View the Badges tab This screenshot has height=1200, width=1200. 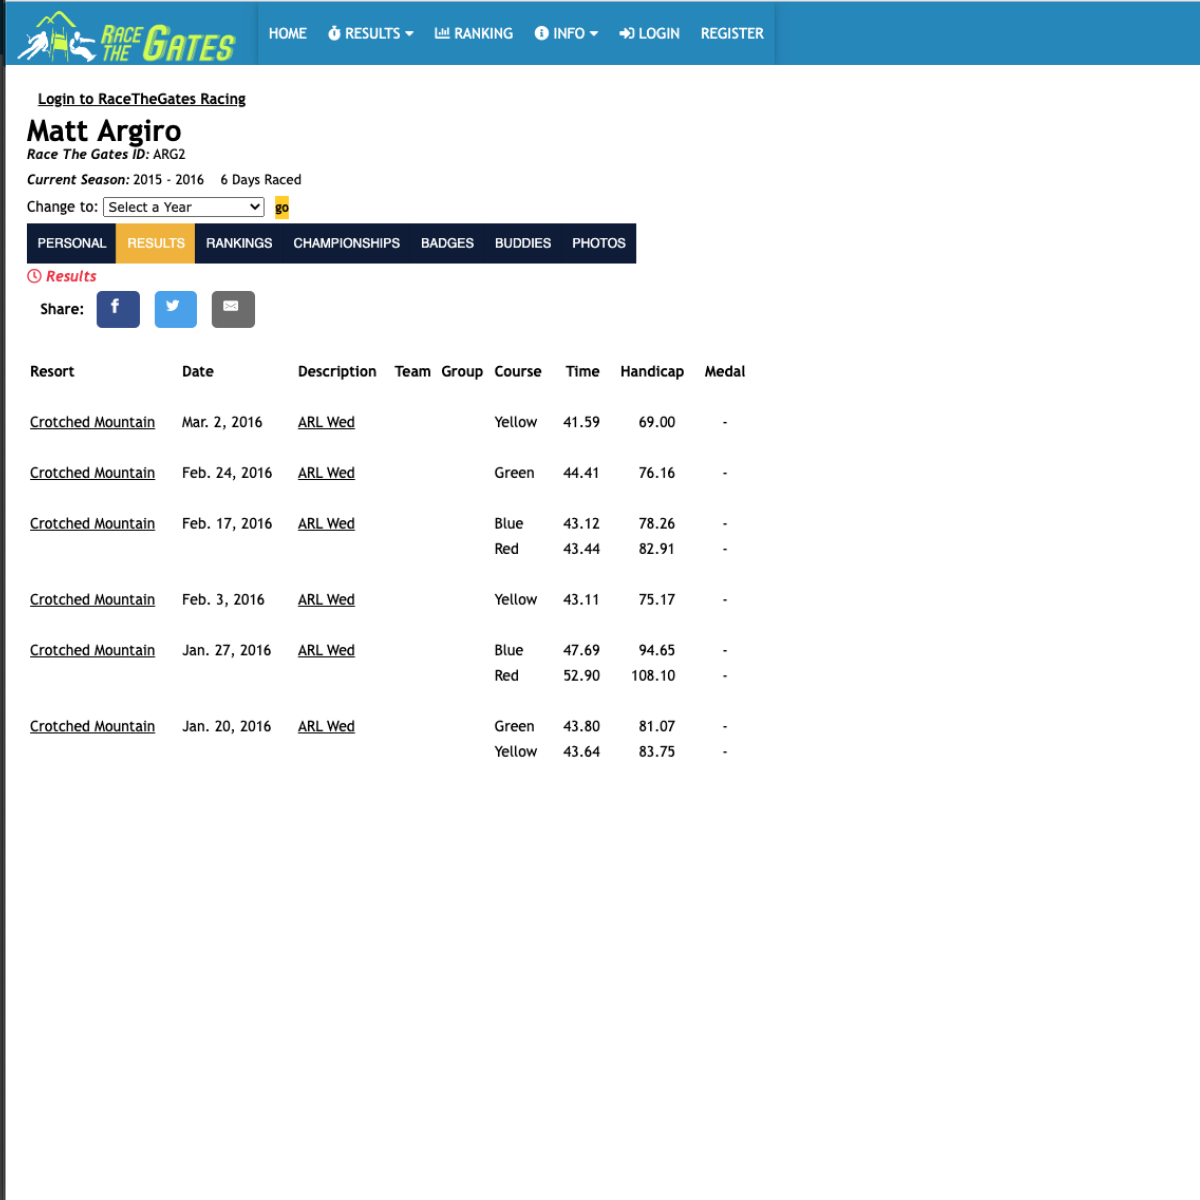tap(447, 243)
